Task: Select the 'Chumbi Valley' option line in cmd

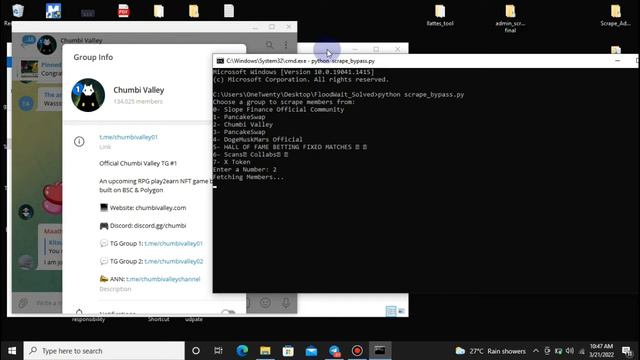Action: pos(243,124)
